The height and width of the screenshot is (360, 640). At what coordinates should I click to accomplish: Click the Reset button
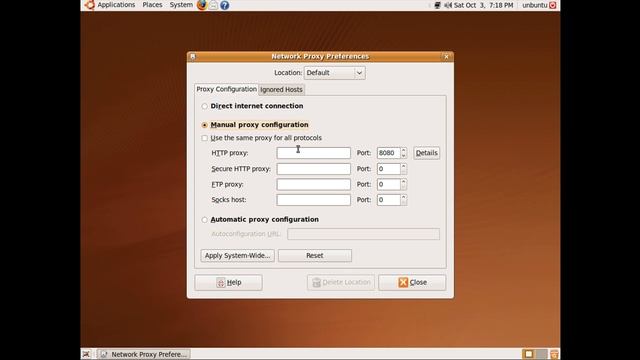pos(315,256)
